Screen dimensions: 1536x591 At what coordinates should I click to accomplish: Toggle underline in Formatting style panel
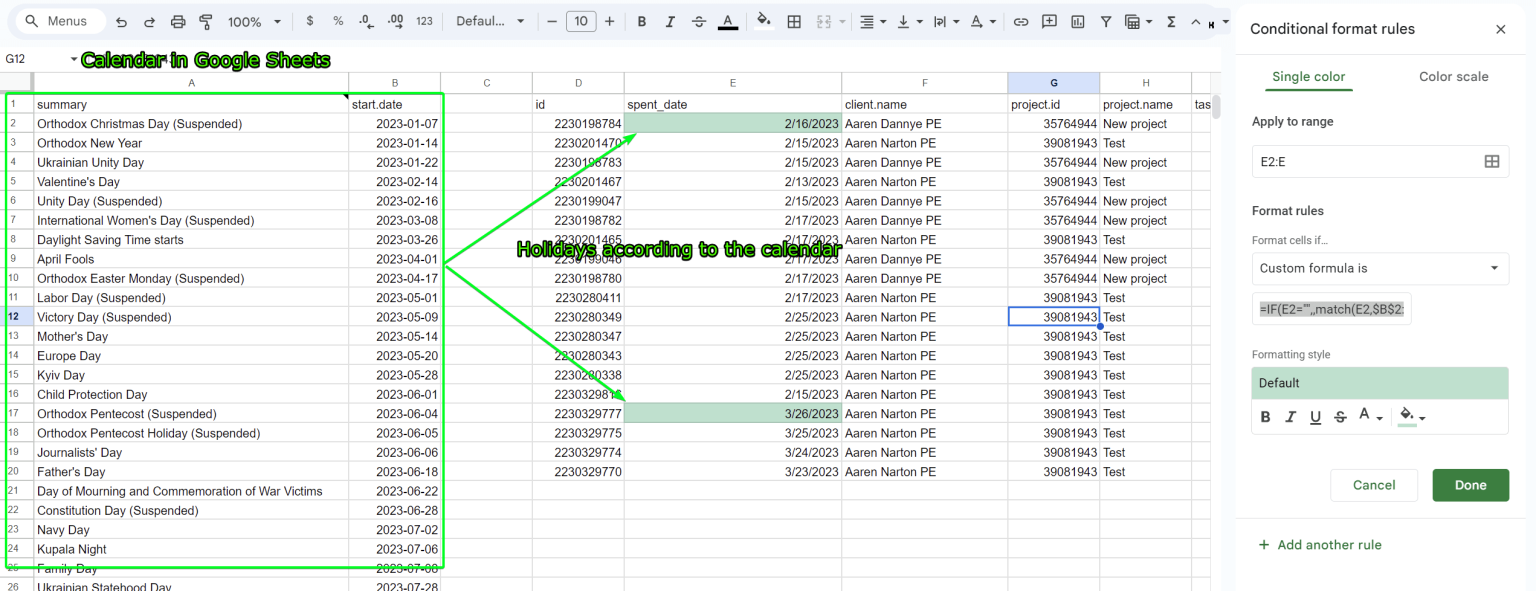tap(1315, 417)
